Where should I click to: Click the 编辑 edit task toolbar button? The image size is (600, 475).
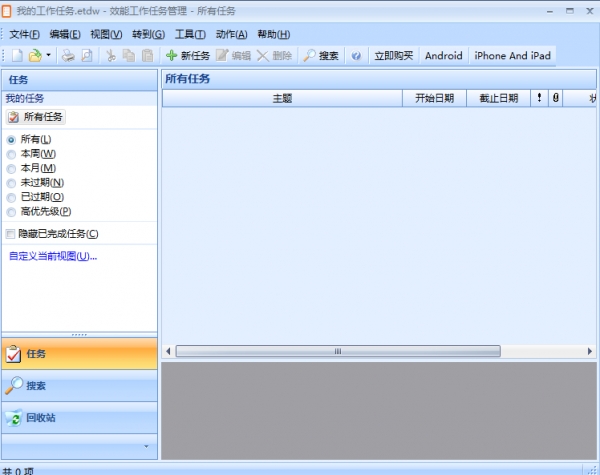tap(233, 56)
